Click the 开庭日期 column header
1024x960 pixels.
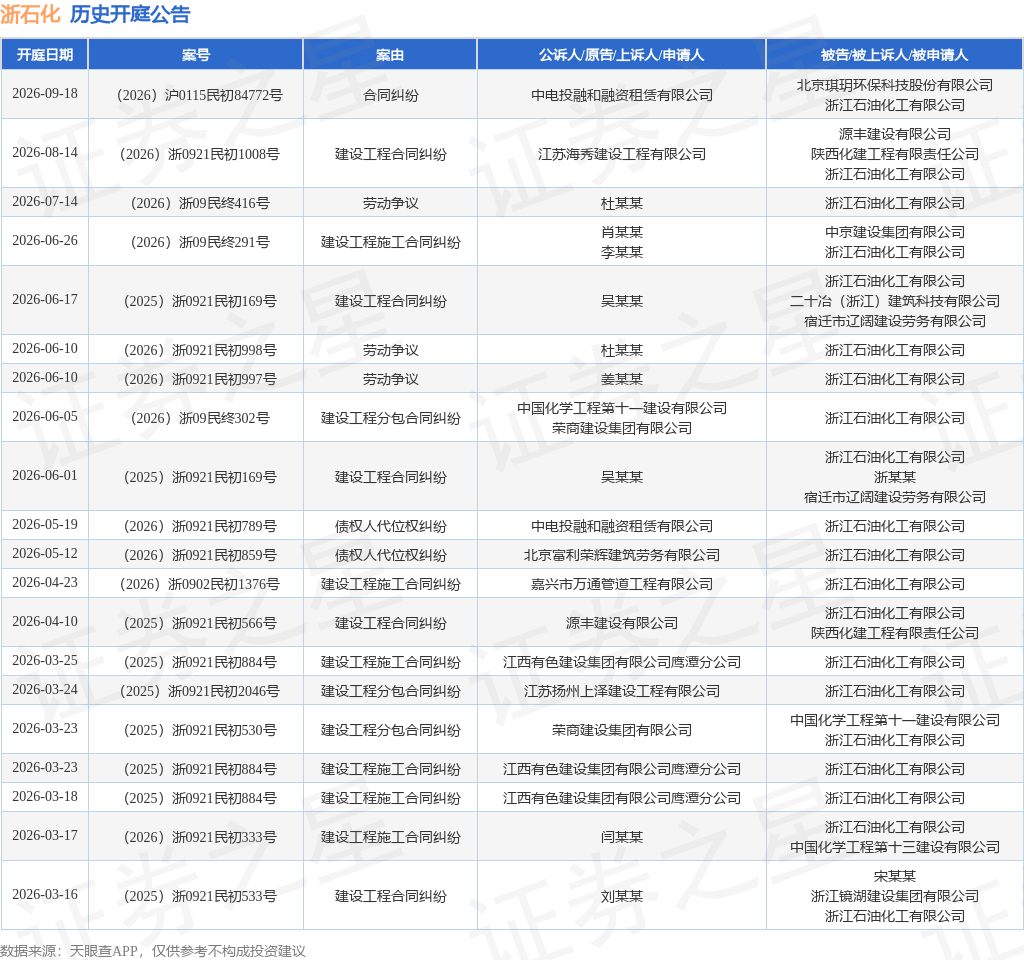coord(44,55)
